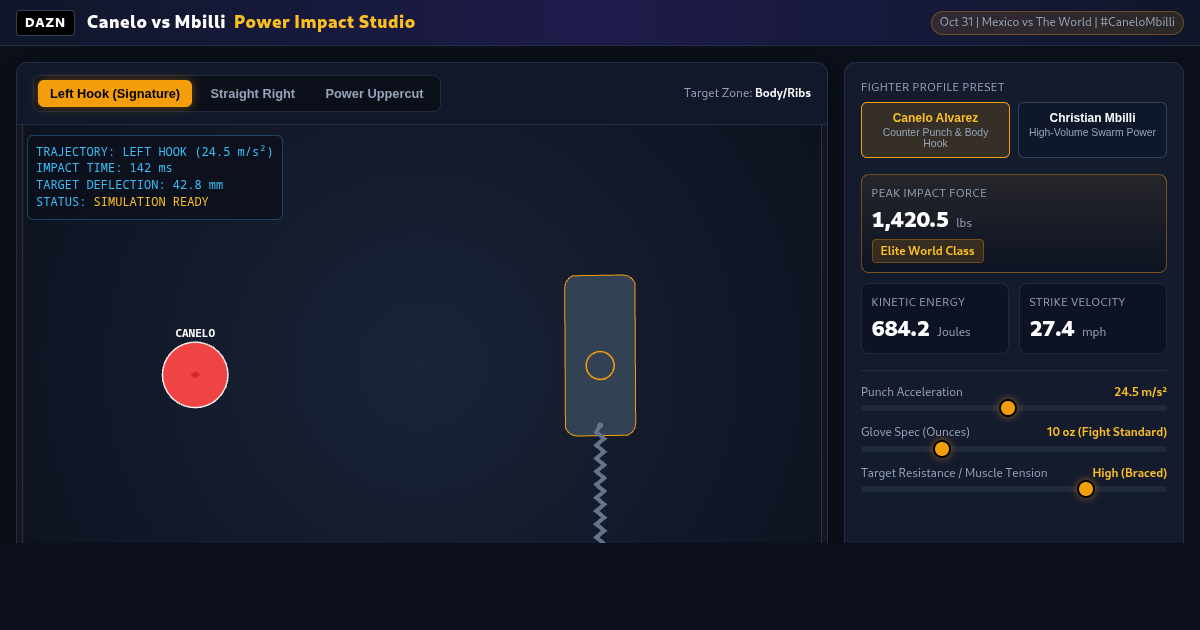Switch to the Straight Right tab
The height and width of the screenshot is (630, 1200).
pos(253,94)
